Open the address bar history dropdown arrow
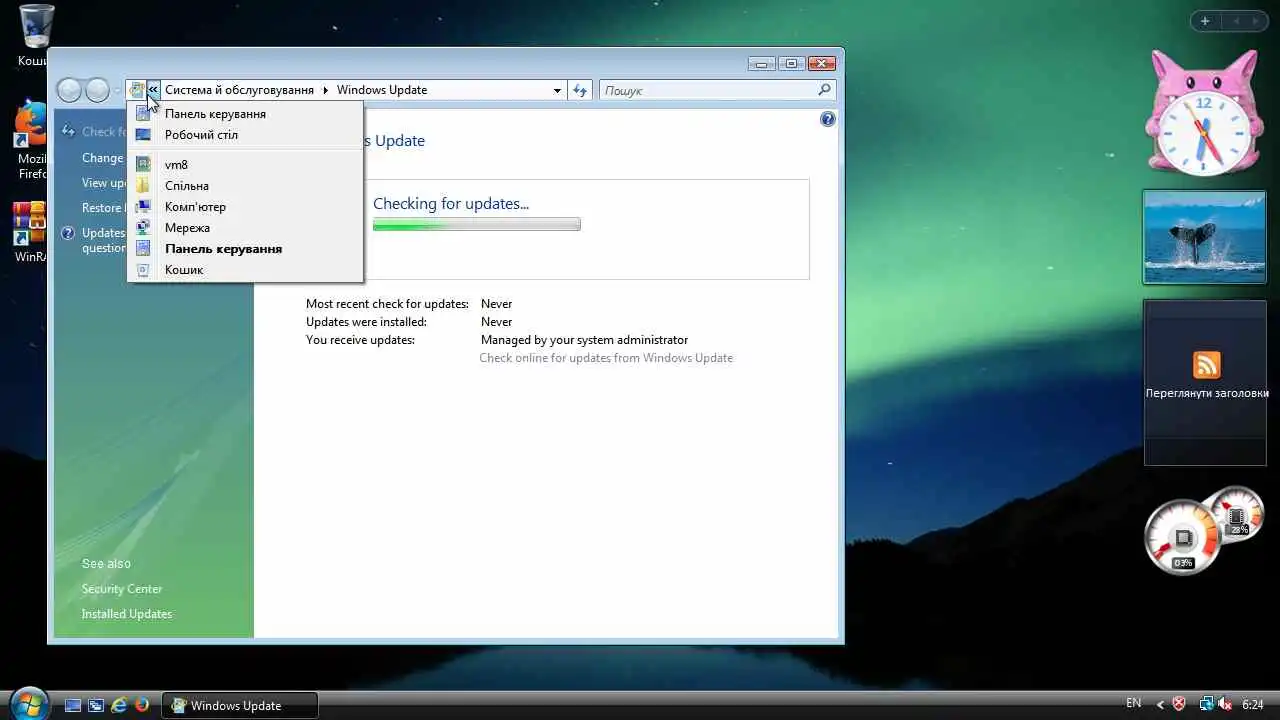This screenshot has height=720, width=1280. tap(557, 90)
